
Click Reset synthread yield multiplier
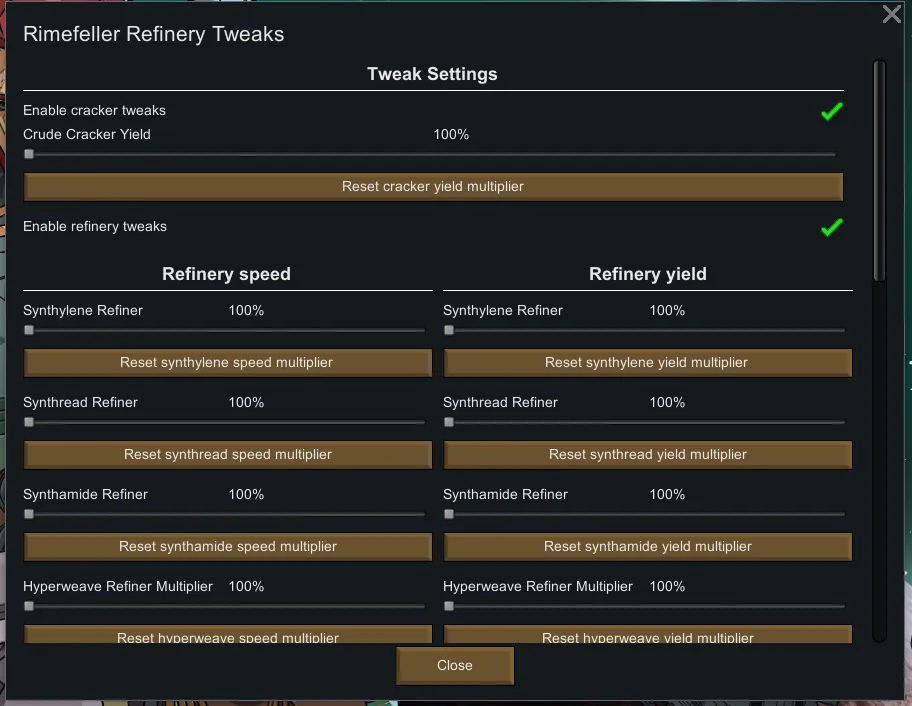tap(647, 455)
